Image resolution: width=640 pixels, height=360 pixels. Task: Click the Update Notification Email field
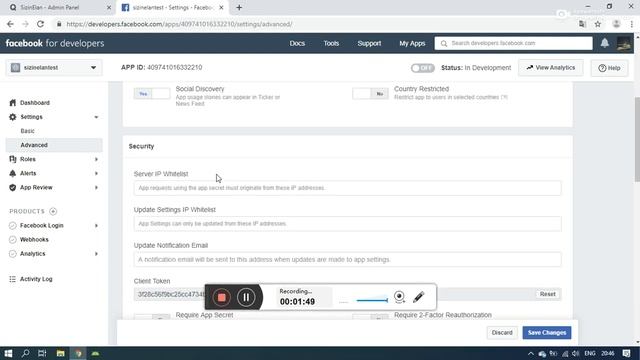click(x=347, y=260)
